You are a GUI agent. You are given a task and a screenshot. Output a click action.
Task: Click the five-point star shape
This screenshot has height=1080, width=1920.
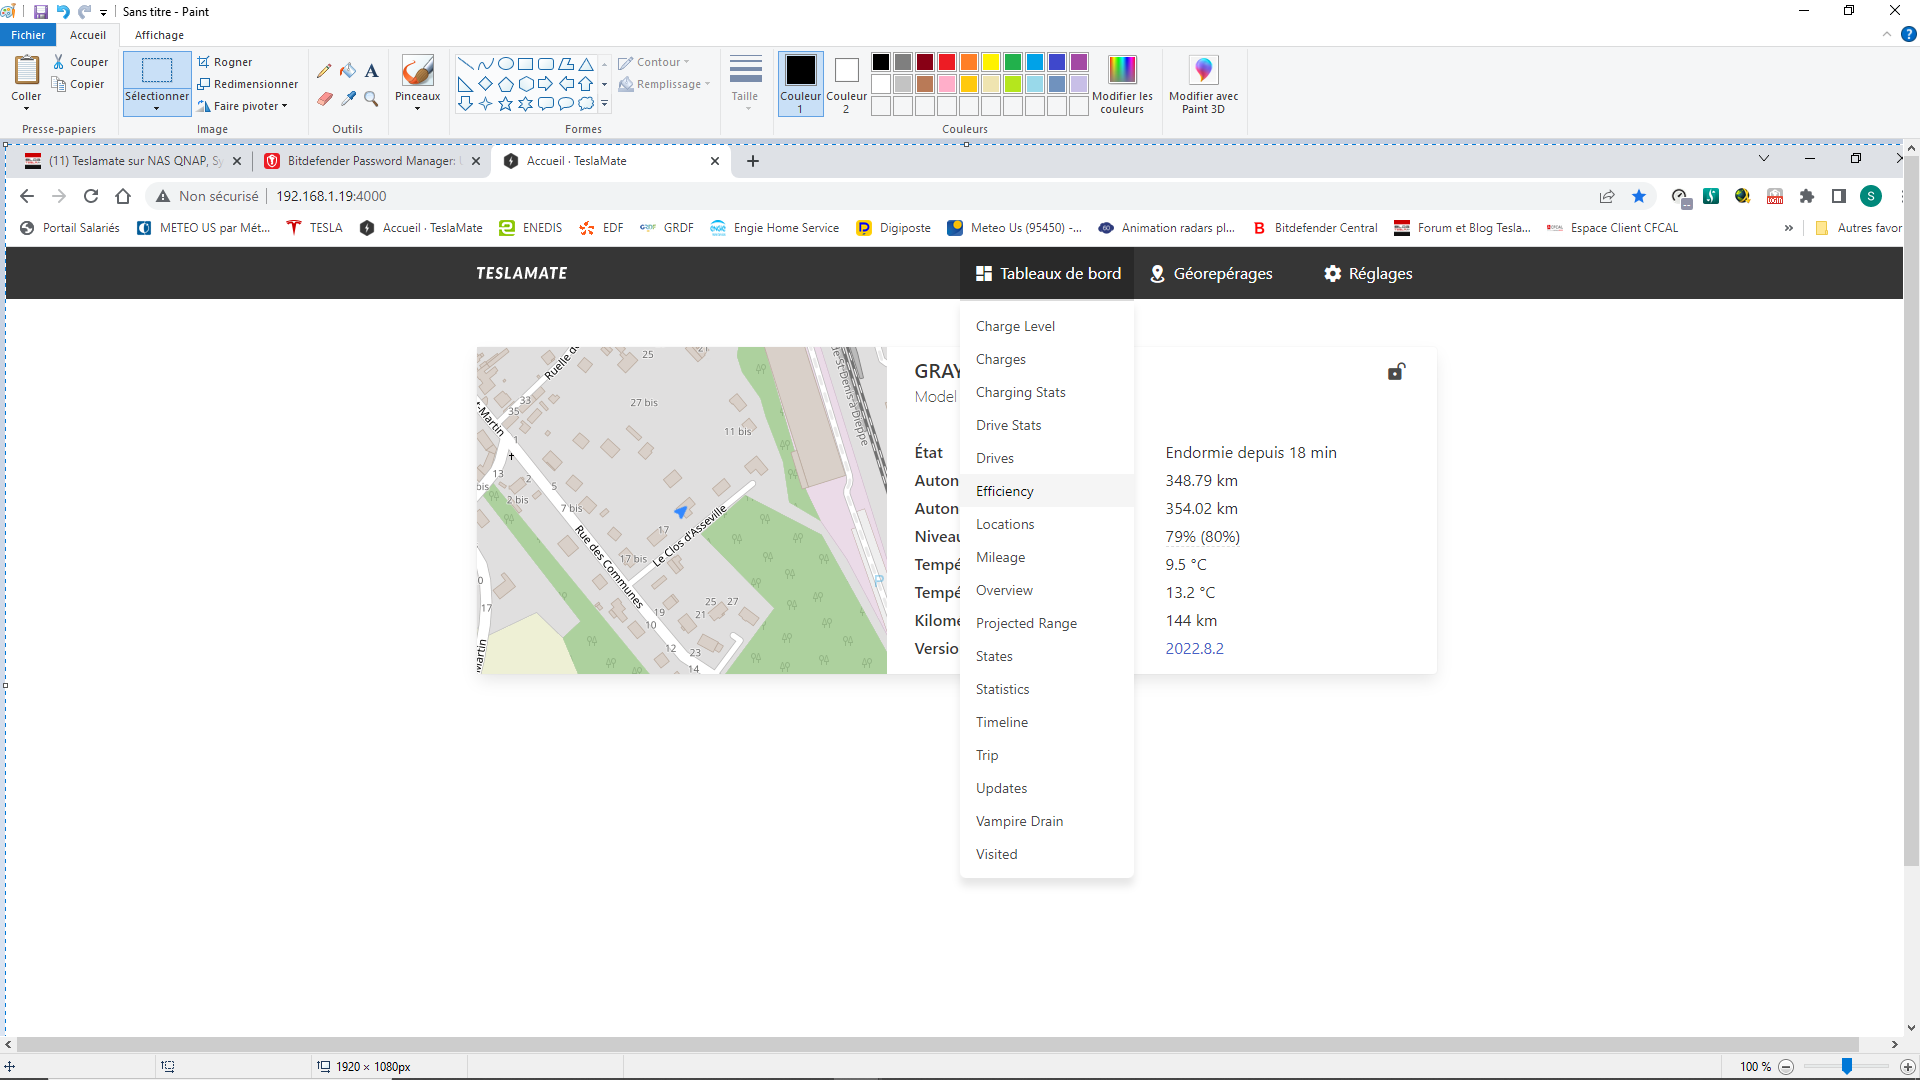click(505, 103)
